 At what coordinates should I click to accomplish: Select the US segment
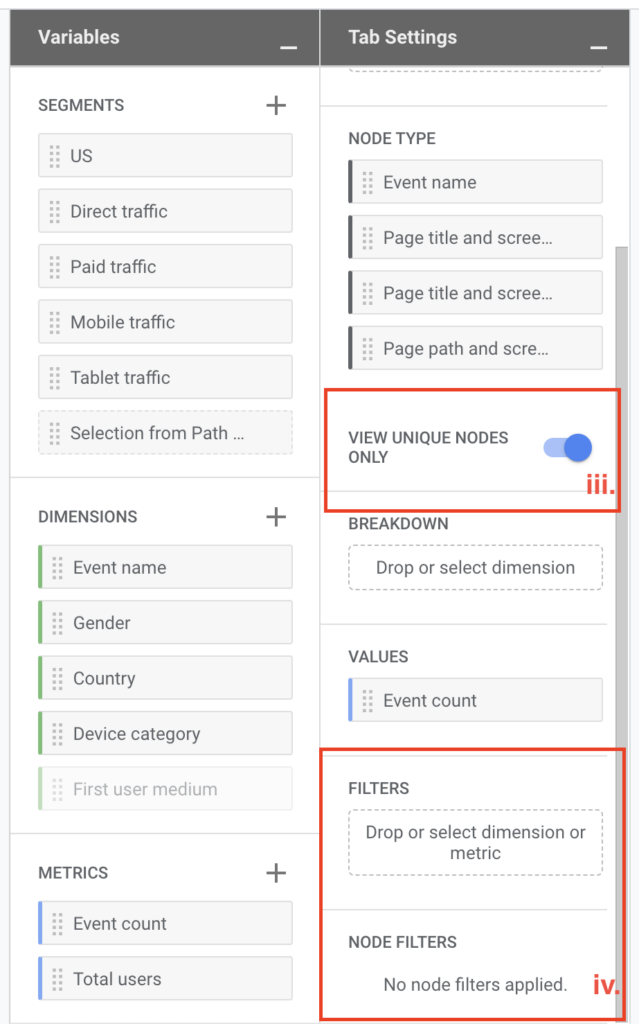point(165,156)
